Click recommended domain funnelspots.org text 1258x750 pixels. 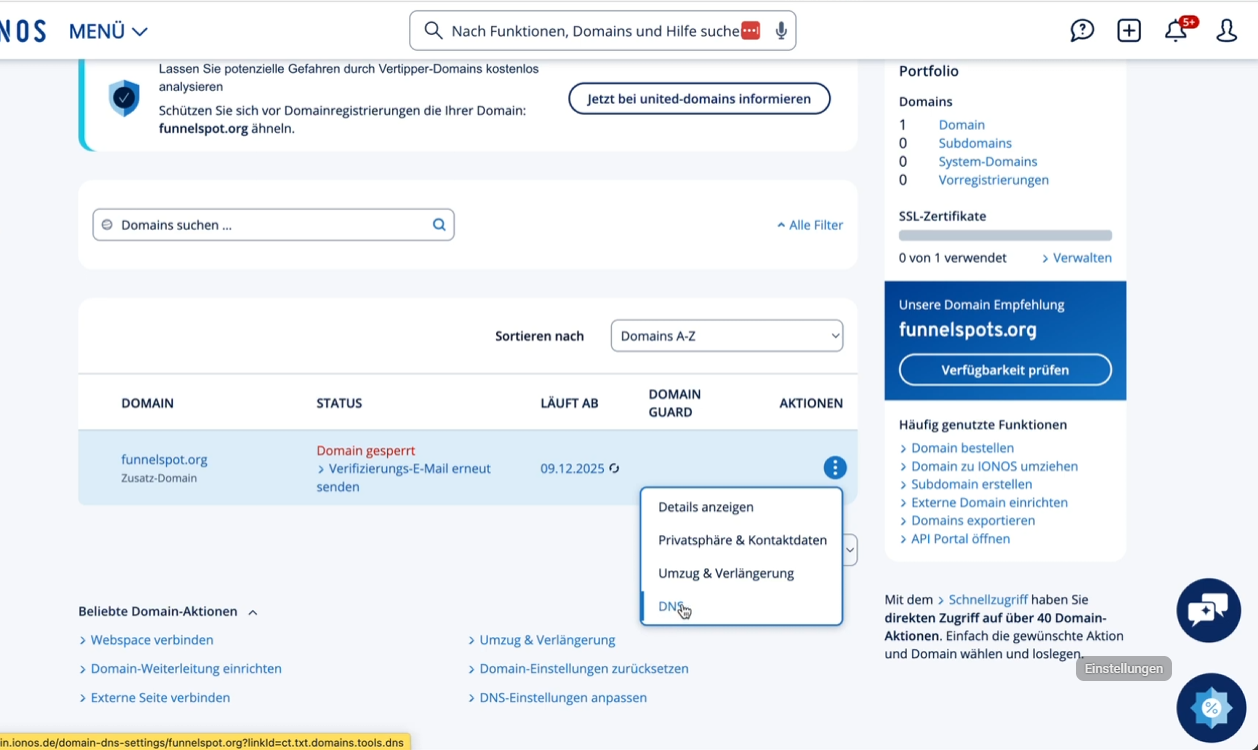967,330
